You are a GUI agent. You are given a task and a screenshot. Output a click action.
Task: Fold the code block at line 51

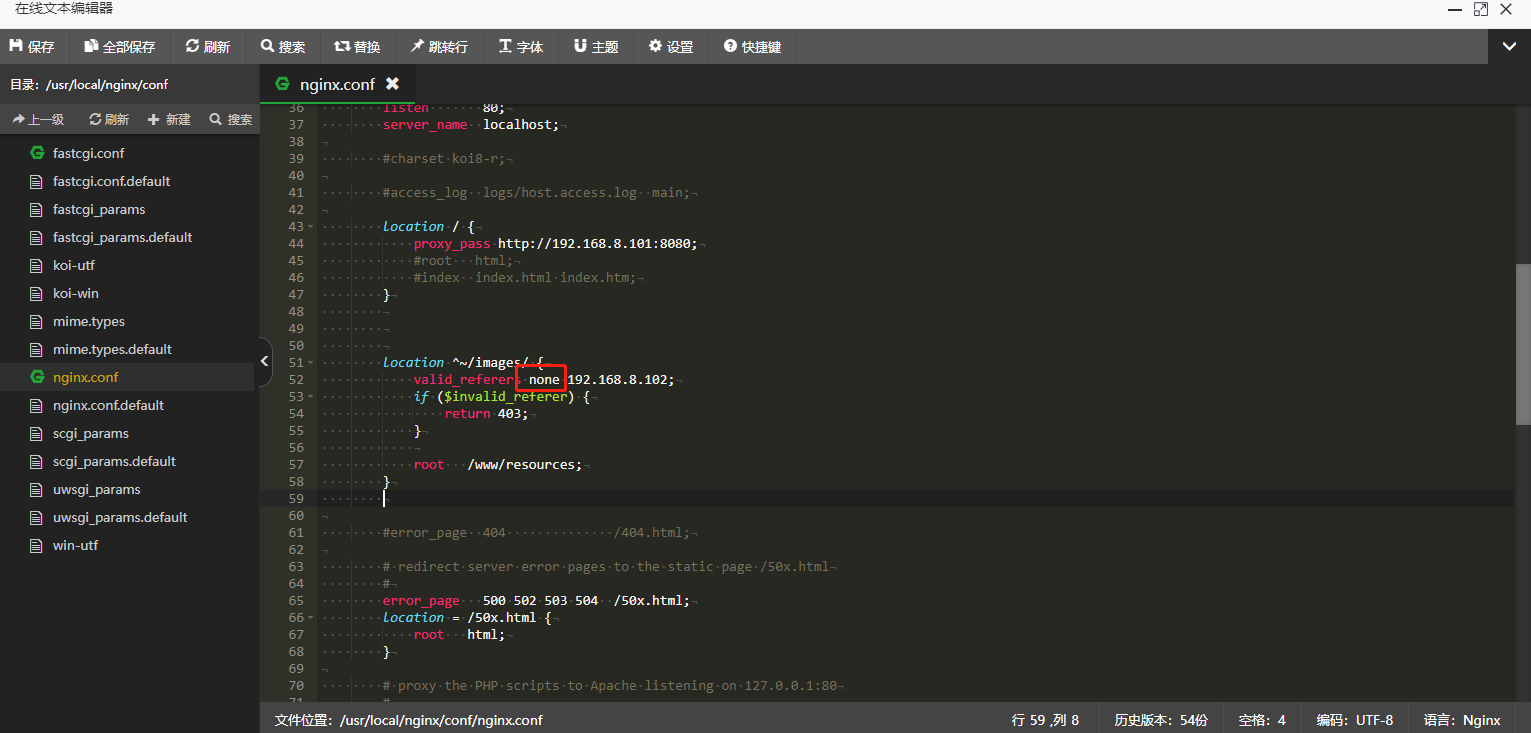tap(311, 363)
